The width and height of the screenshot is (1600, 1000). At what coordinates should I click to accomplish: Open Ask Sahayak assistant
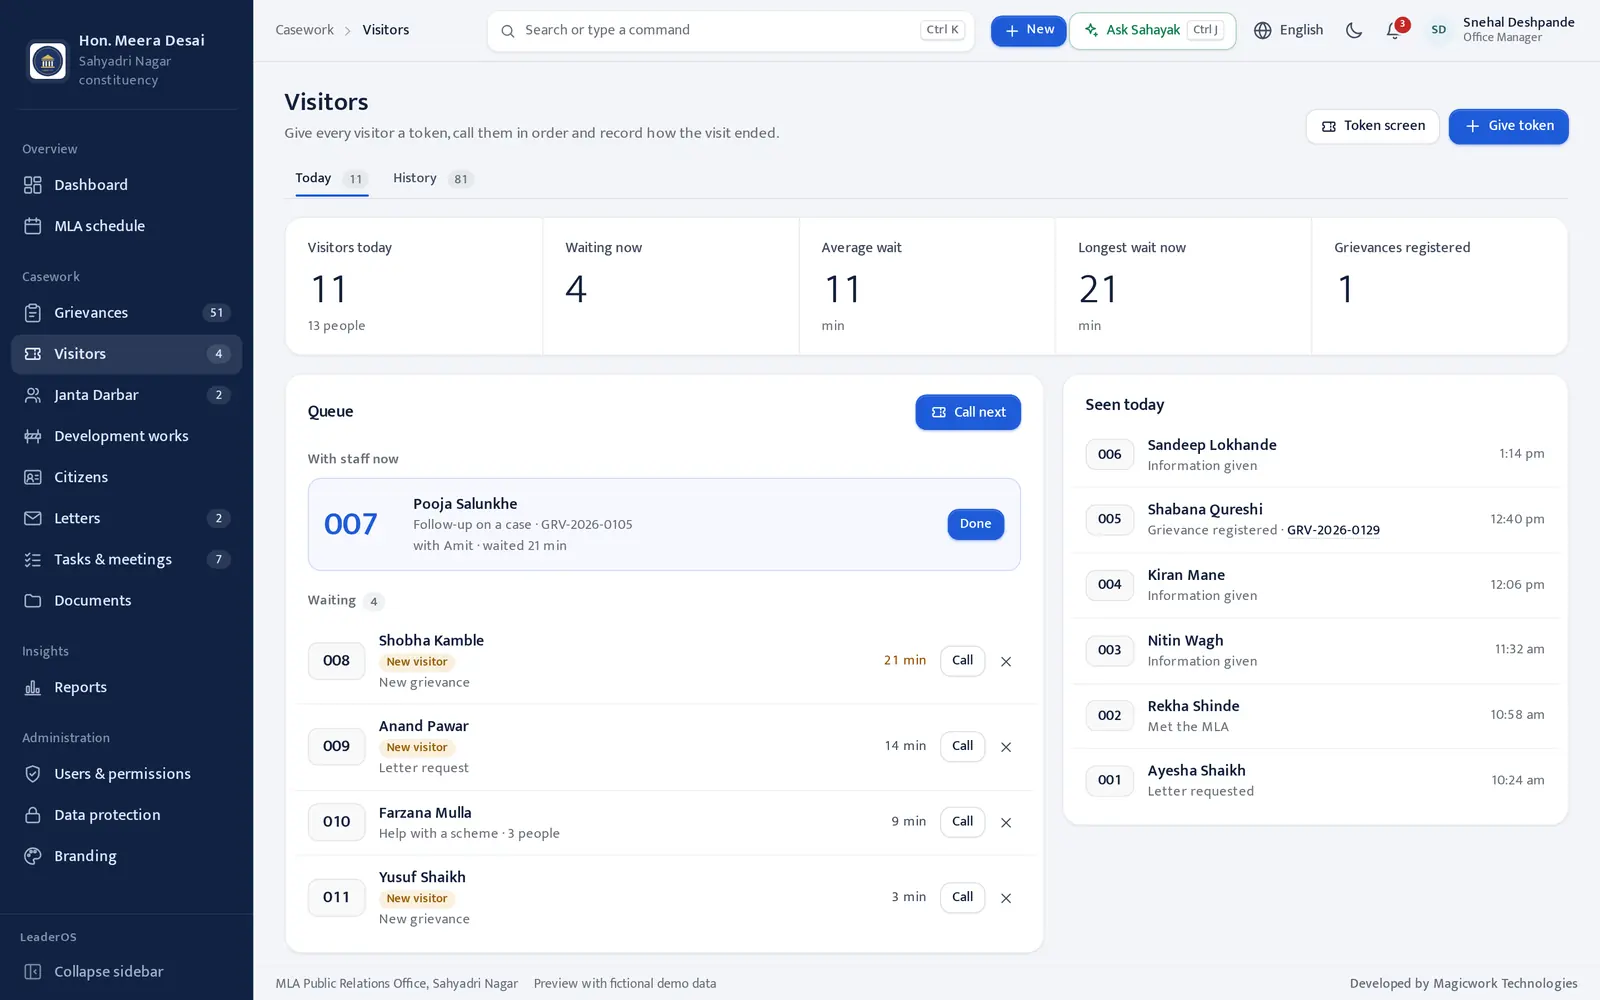coord(1152,31)
